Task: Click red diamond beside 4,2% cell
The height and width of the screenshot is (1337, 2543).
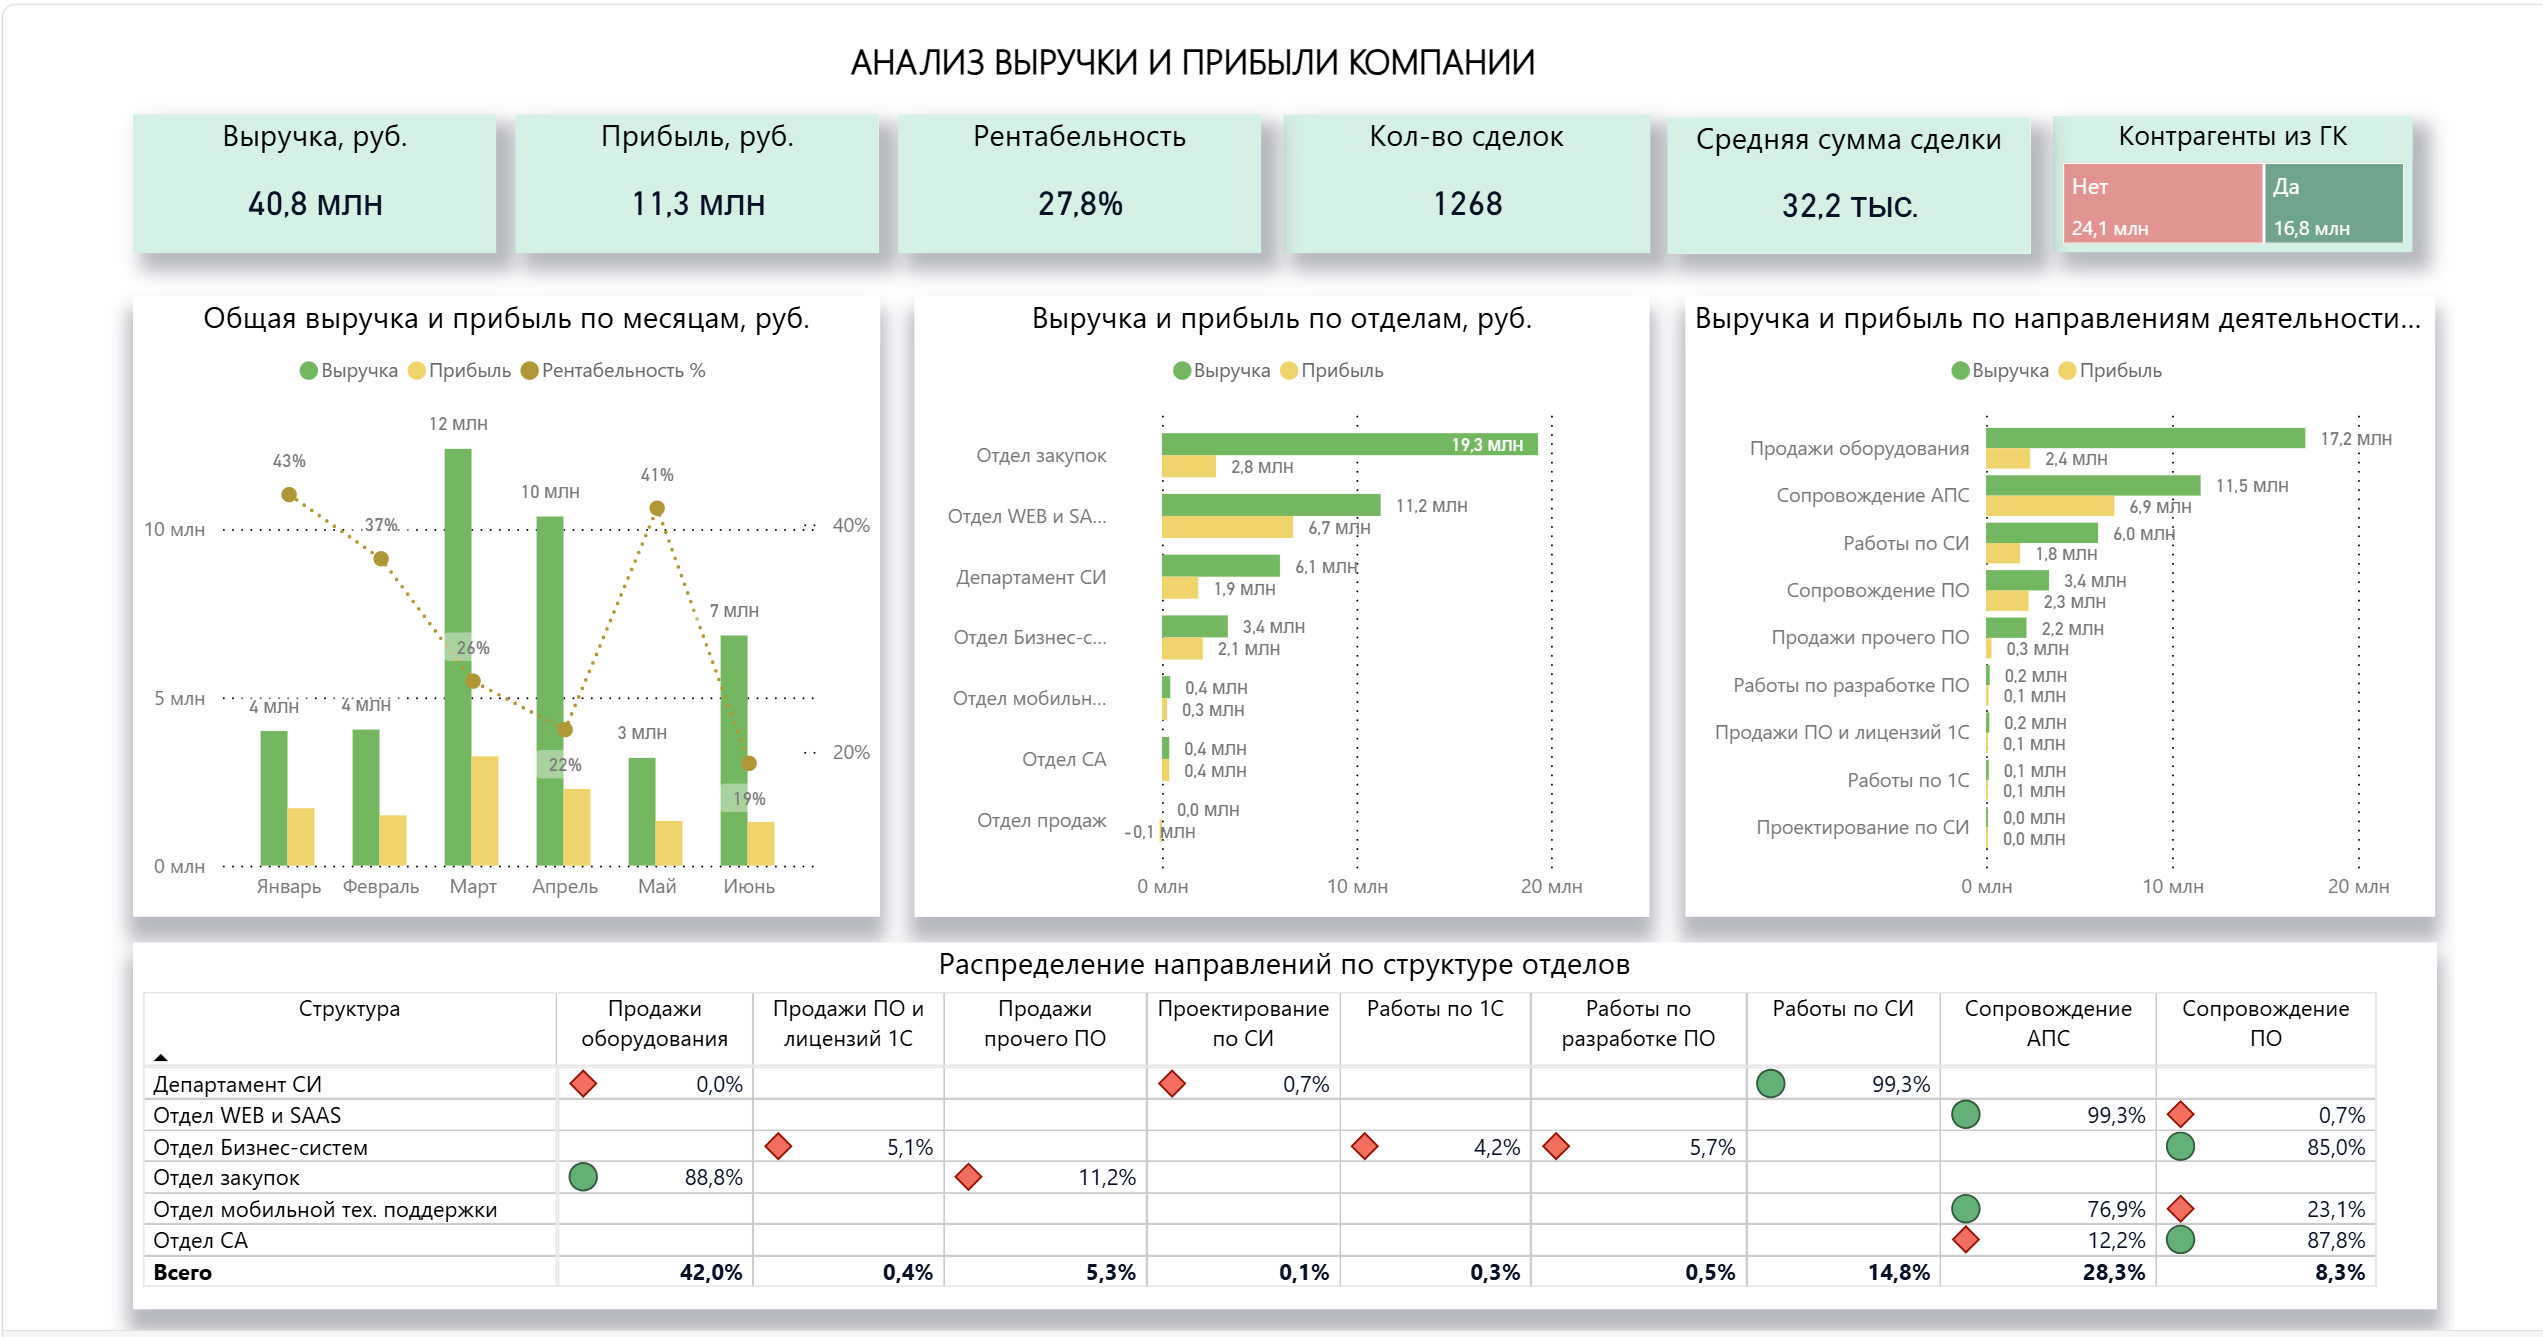Action: click(x=1365, y=1146)
